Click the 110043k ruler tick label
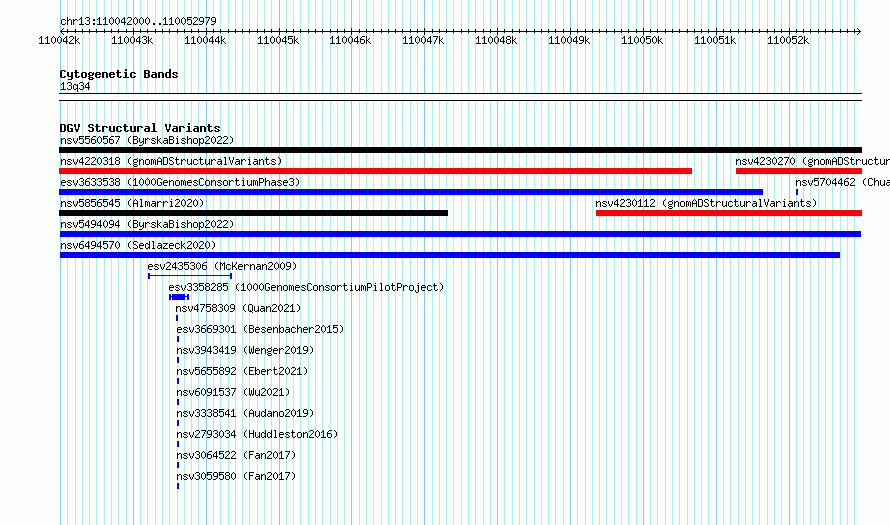This screenshot has height=525, width=890. (132, 40)
